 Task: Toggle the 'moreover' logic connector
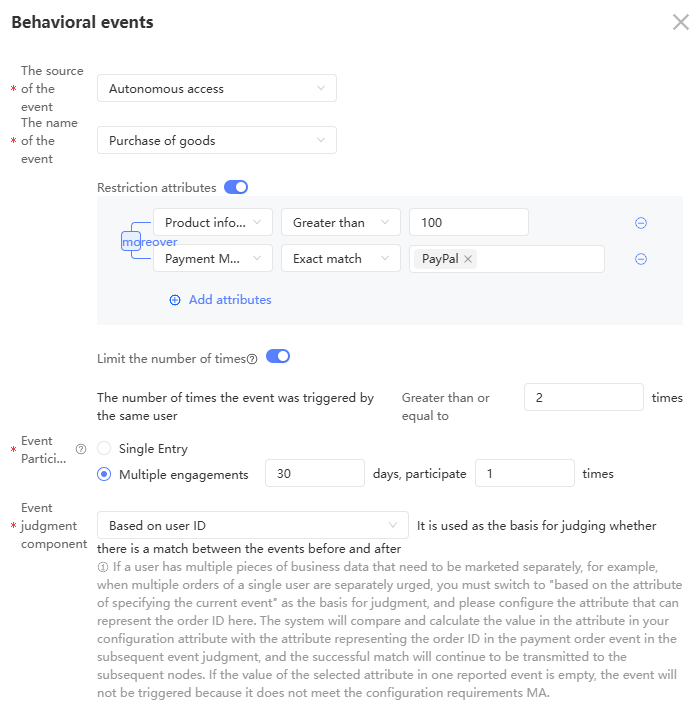pos(149,242)
